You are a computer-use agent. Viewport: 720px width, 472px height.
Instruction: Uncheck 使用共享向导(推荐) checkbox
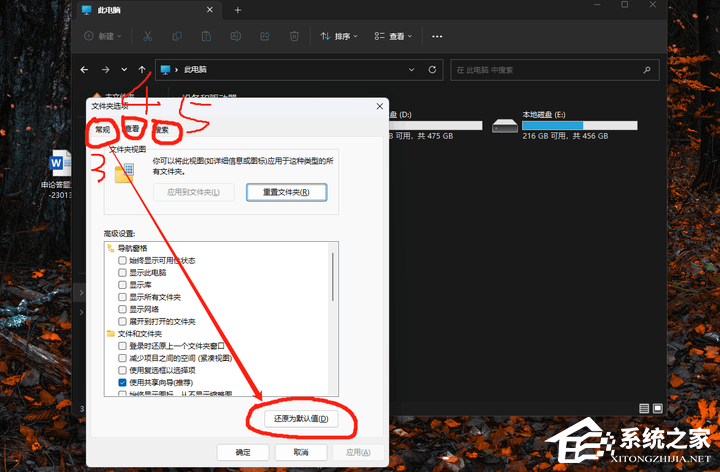[123, 382]
